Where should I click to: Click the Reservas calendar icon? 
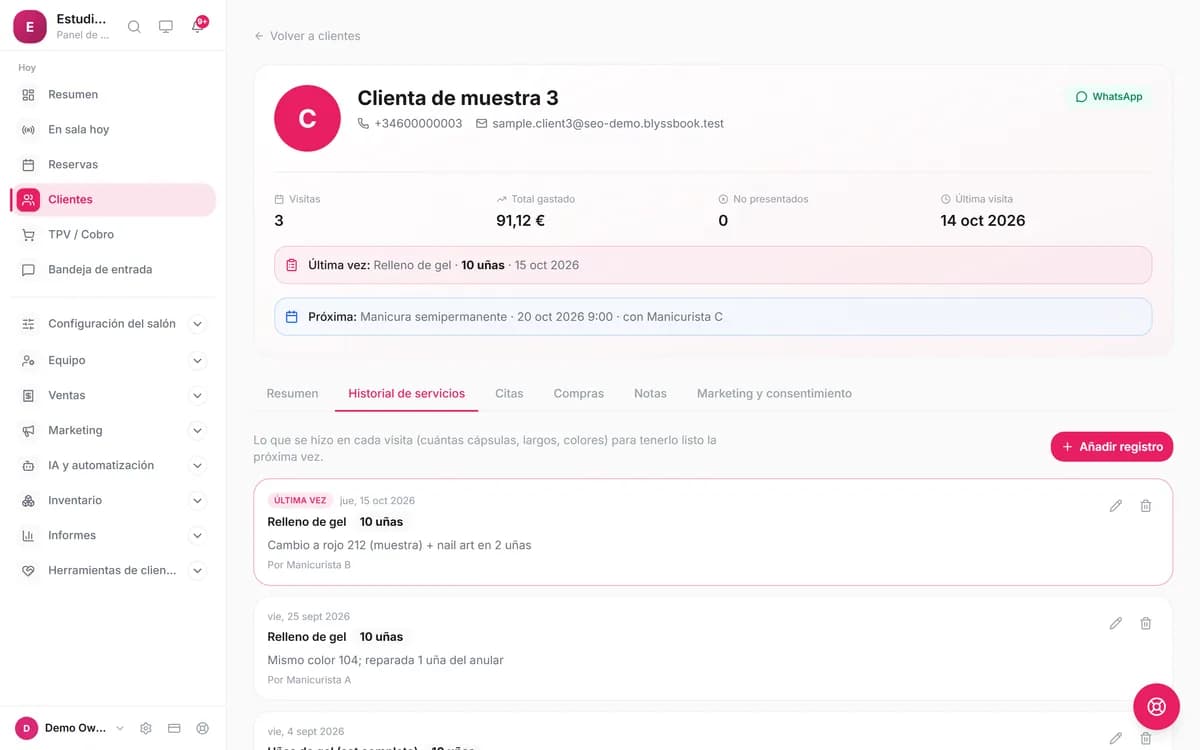point(28,164)
